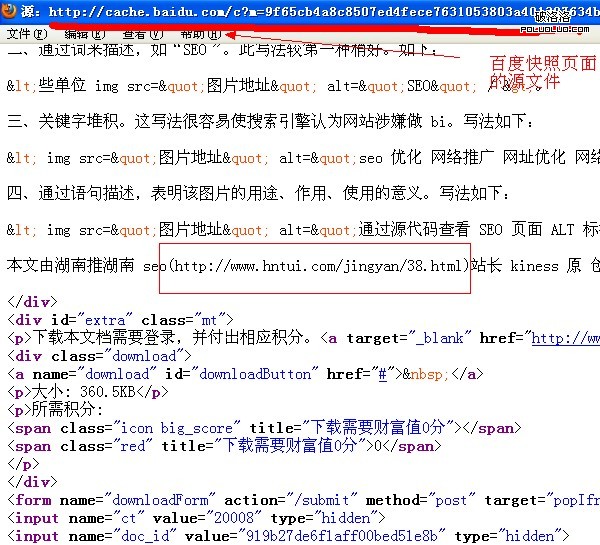Open the 编辑(E) menu
Screen dimensions: 600x545
(x=85, y=34)
